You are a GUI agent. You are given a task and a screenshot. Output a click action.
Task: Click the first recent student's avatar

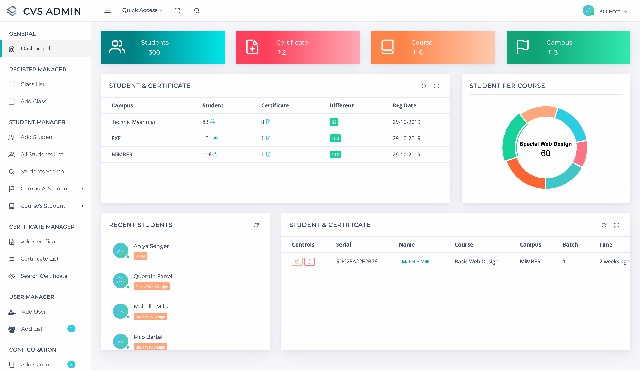pyautogui.click(x=120, y=251)
